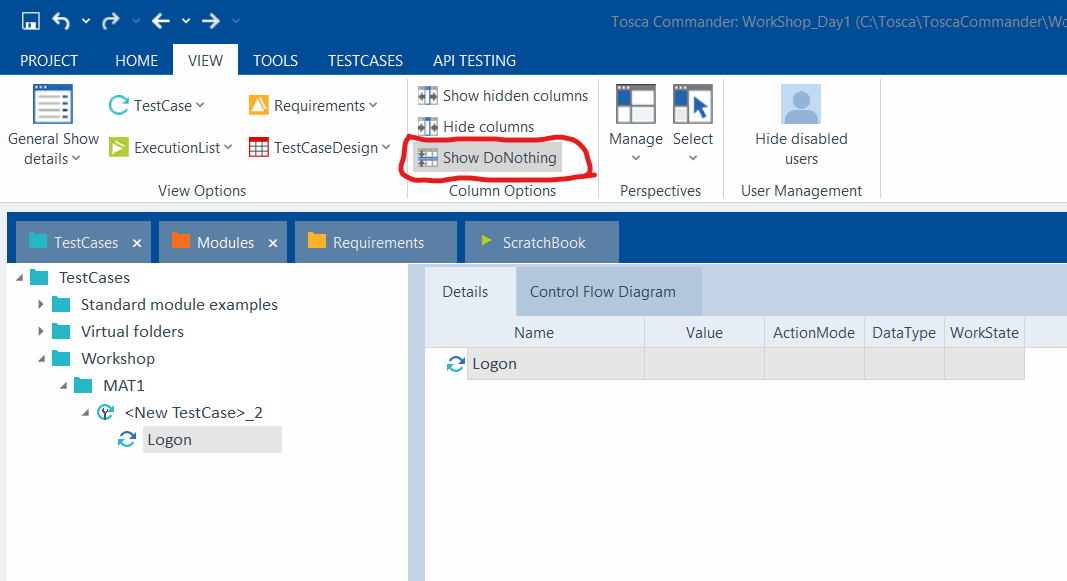This screenshot has height=581, width=1067.
Task: Click the ExecutionList view icon
Action: 118,147
